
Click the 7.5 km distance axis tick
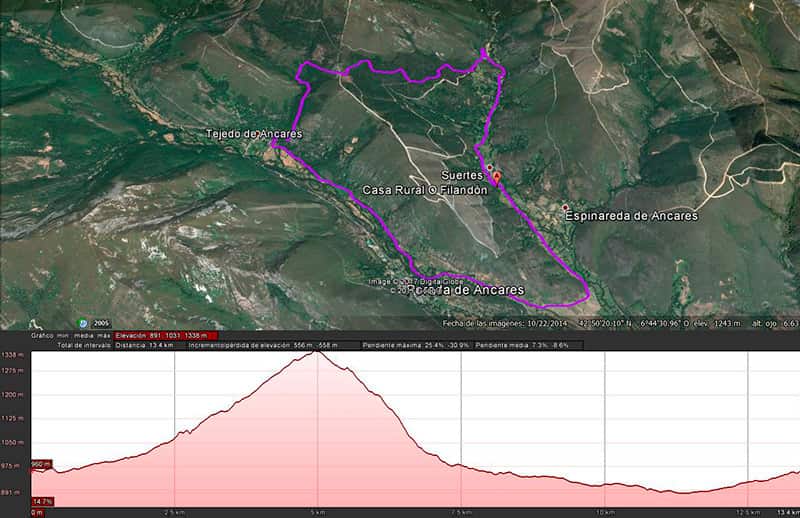click(x=461, y=512)
